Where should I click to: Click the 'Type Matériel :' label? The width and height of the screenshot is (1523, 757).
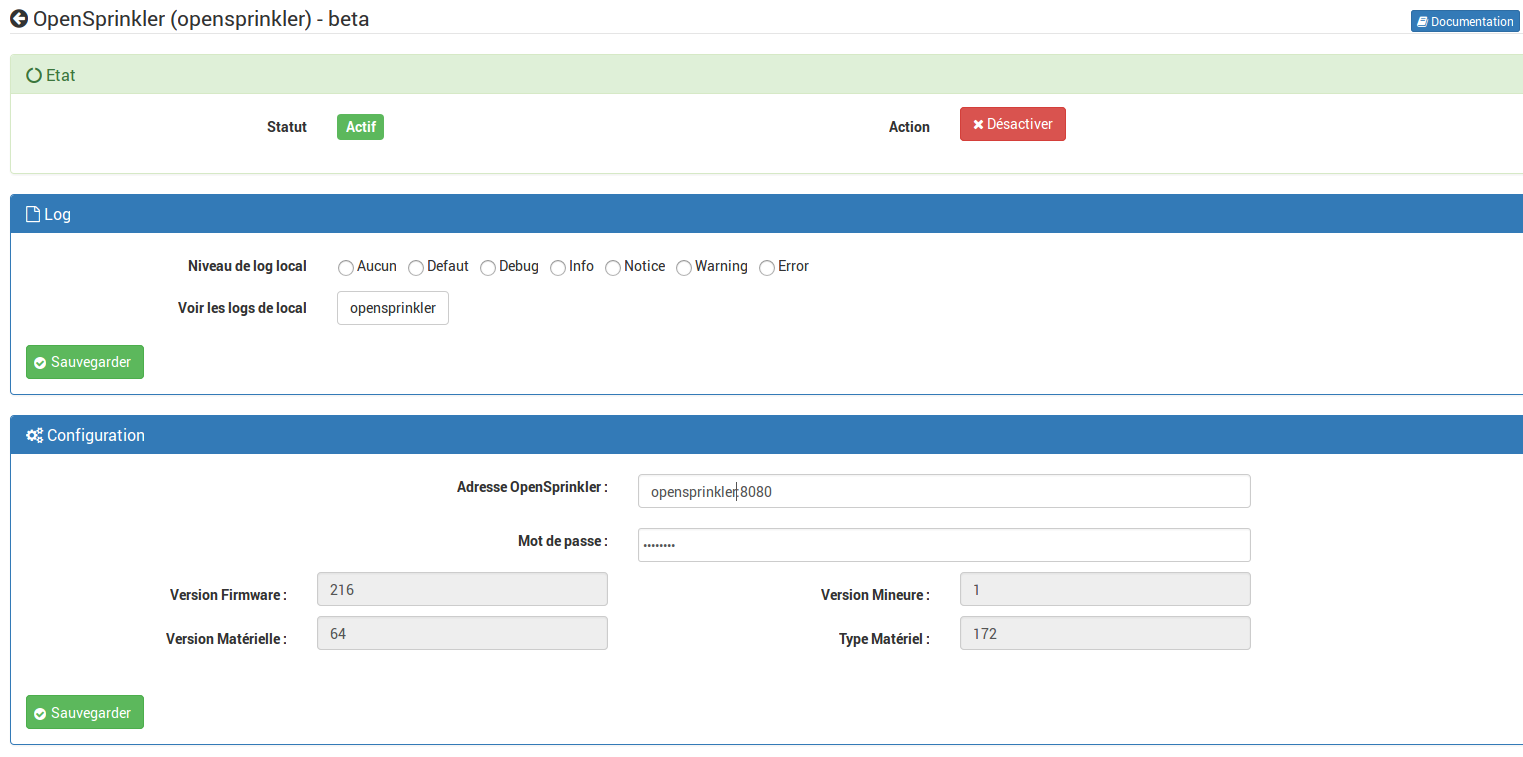tap(884, 639)
